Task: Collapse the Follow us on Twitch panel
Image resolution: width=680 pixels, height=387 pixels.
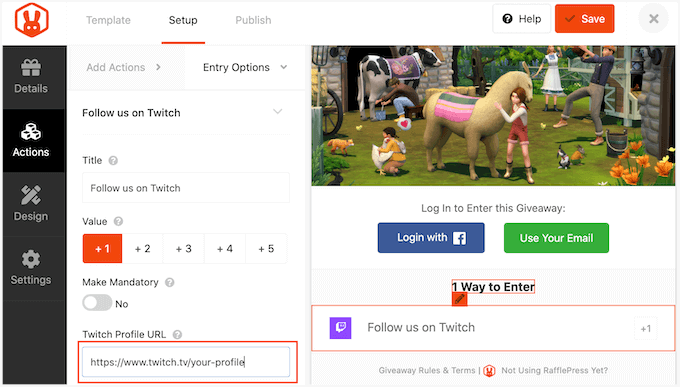Action: tap(278, 112)
